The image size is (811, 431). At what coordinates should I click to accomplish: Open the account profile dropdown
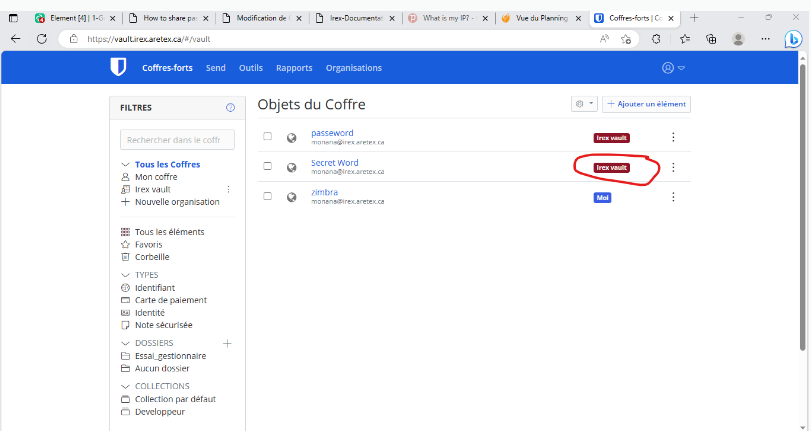tap(673, 68)
